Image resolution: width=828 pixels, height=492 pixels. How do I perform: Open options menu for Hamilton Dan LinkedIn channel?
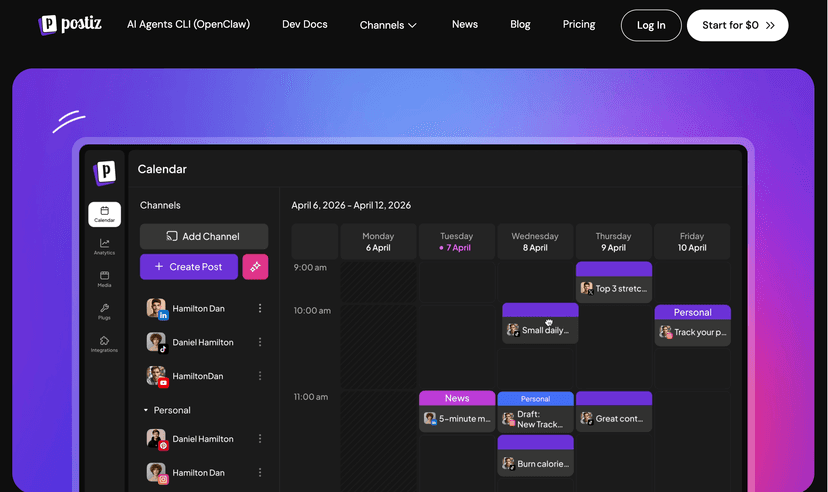click(x=260, y=308)
